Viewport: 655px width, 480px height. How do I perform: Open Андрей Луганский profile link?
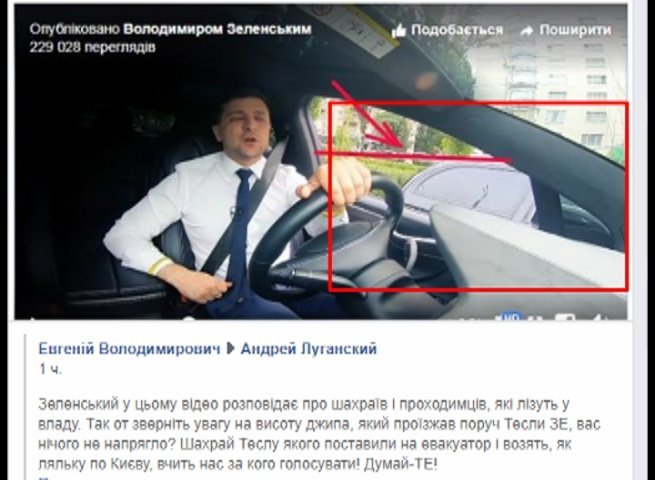(309, 348)
